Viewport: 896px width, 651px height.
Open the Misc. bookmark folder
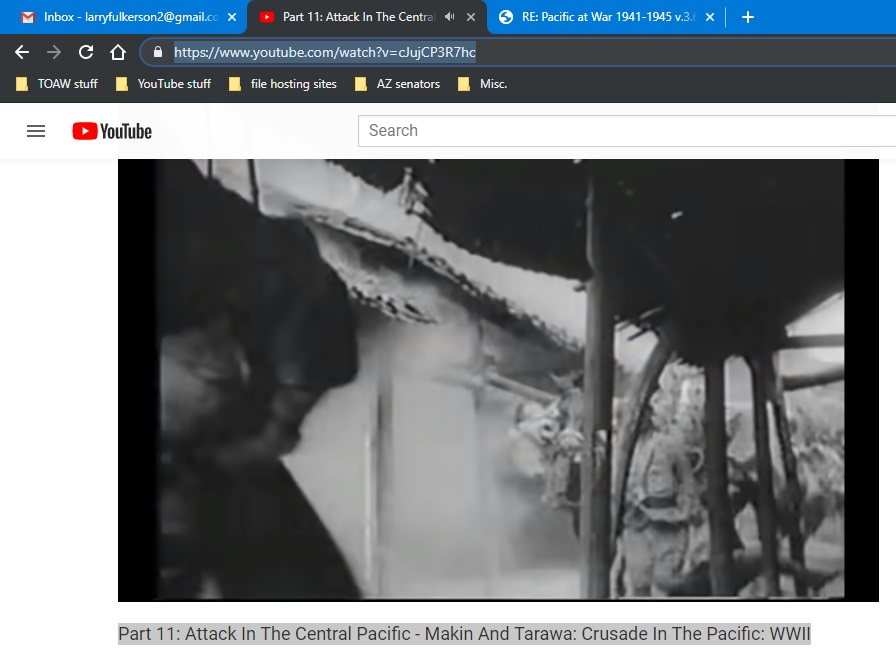coord(483,84)
